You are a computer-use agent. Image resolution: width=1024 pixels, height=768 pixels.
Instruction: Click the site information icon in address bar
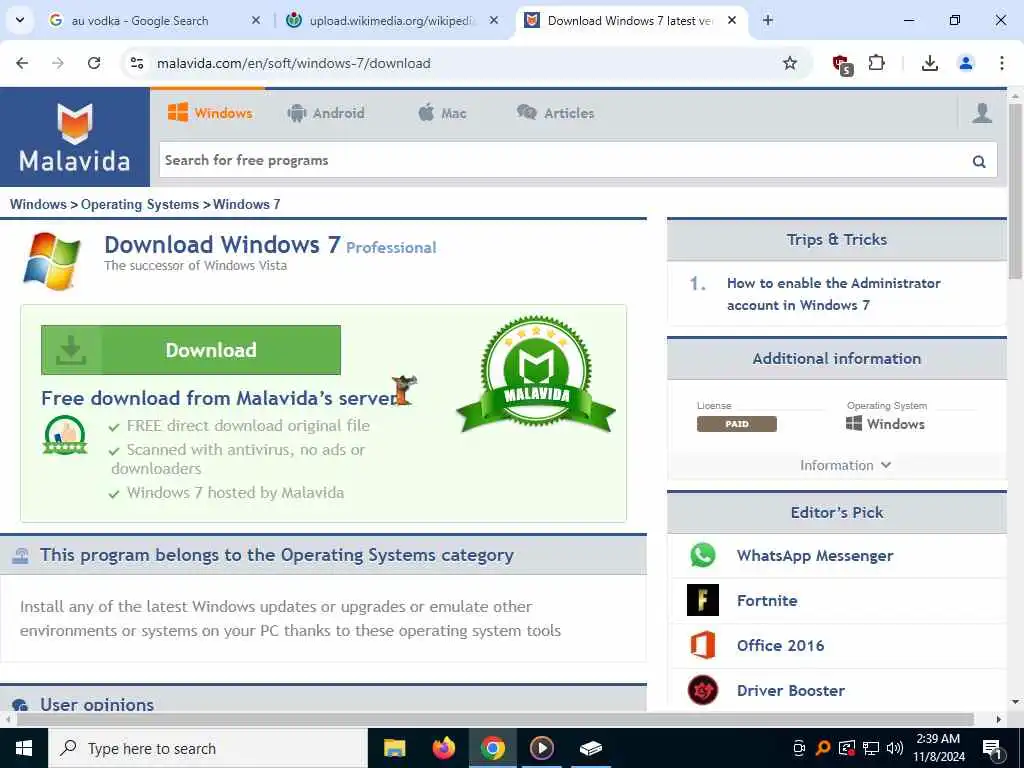[x=137, y=63]
